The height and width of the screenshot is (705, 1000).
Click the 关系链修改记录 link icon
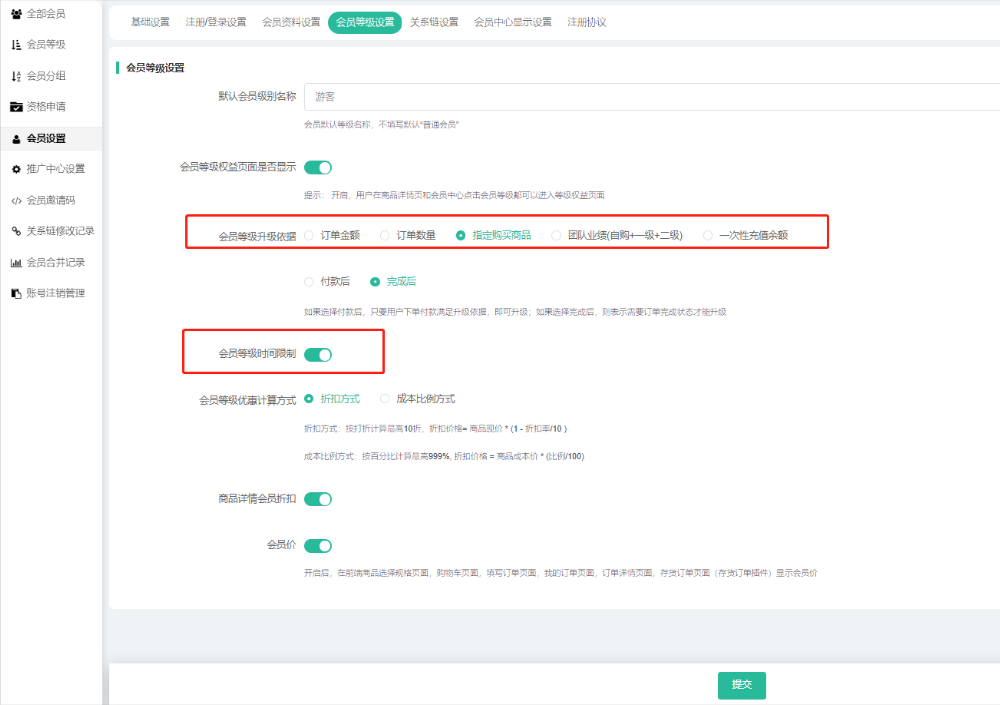[16, 231]
